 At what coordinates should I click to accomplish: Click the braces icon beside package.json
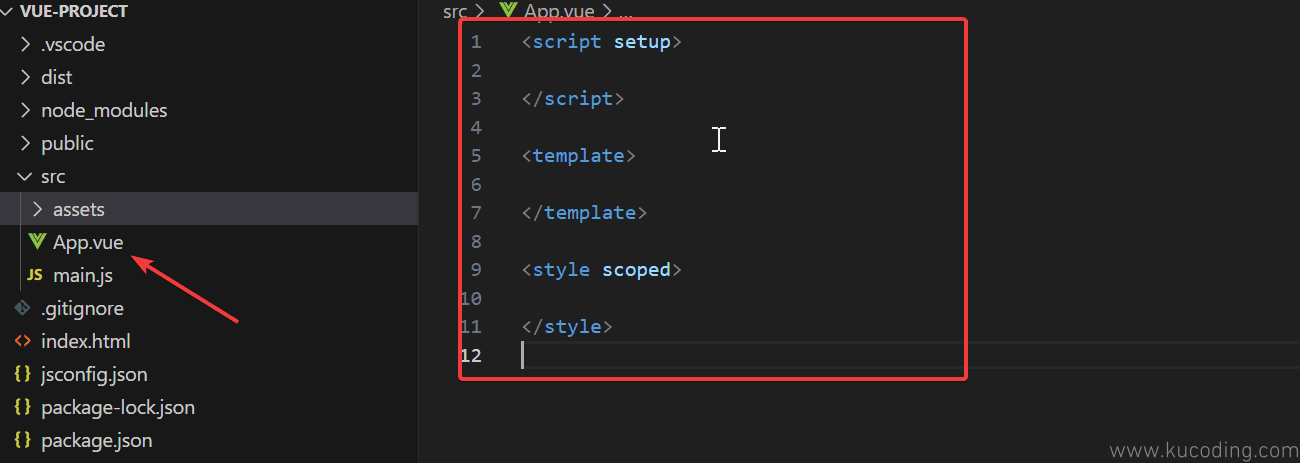point(22,440)
